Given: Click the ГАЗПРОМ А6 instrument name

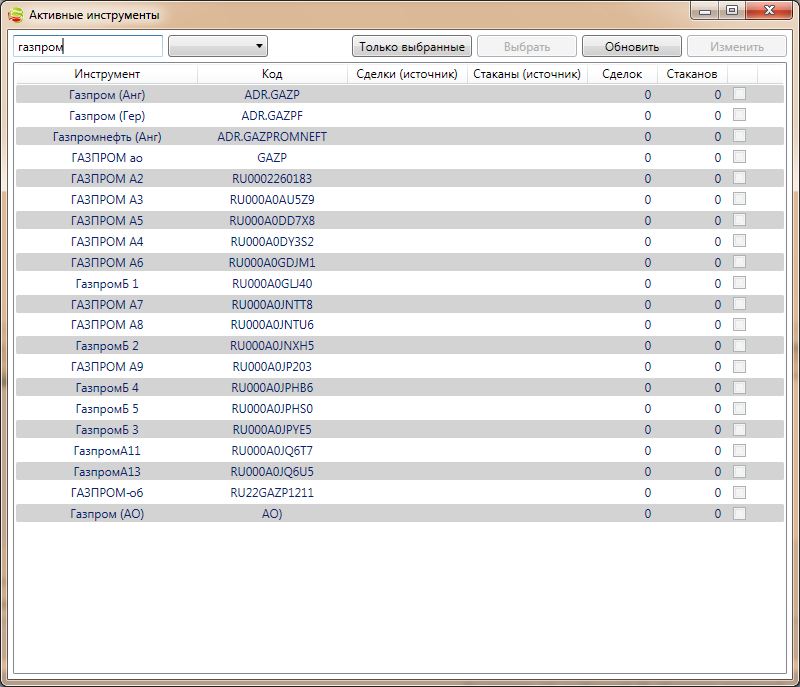Looking at the screenshot, I should tap(107, 263).
